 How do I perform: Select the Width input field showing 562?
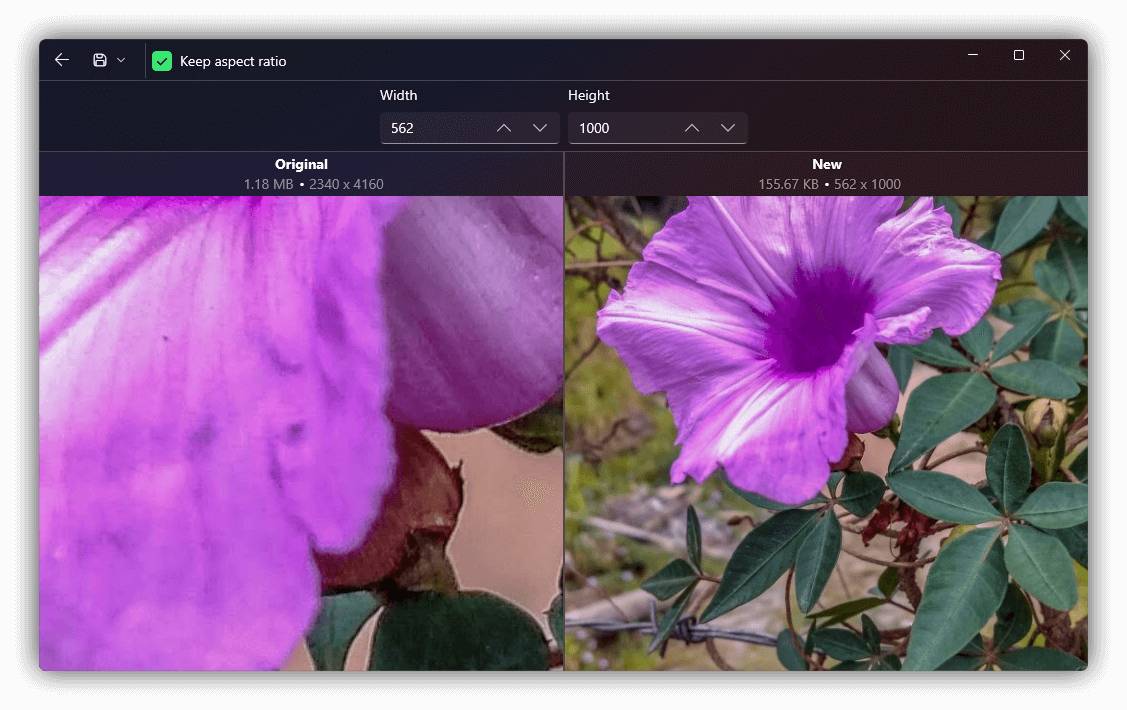click(x=430, y=128)
